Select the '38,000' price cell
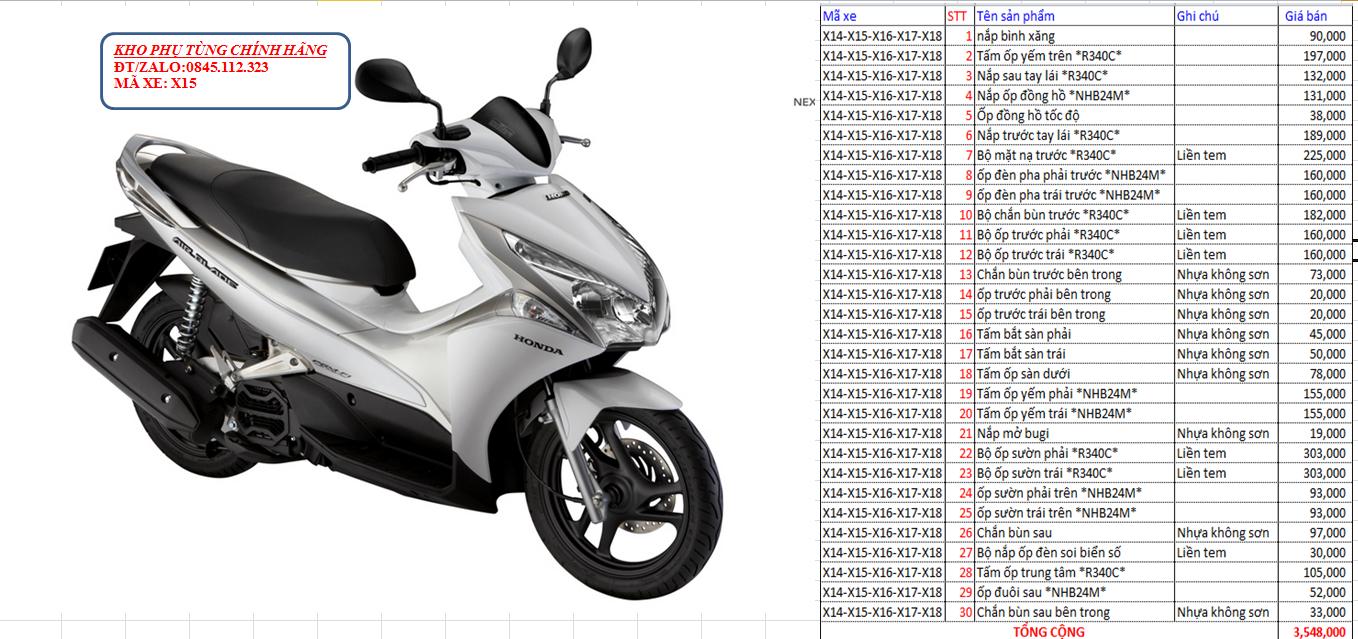Viewport: 1358px width, 639px height. tap(1313, 115)
